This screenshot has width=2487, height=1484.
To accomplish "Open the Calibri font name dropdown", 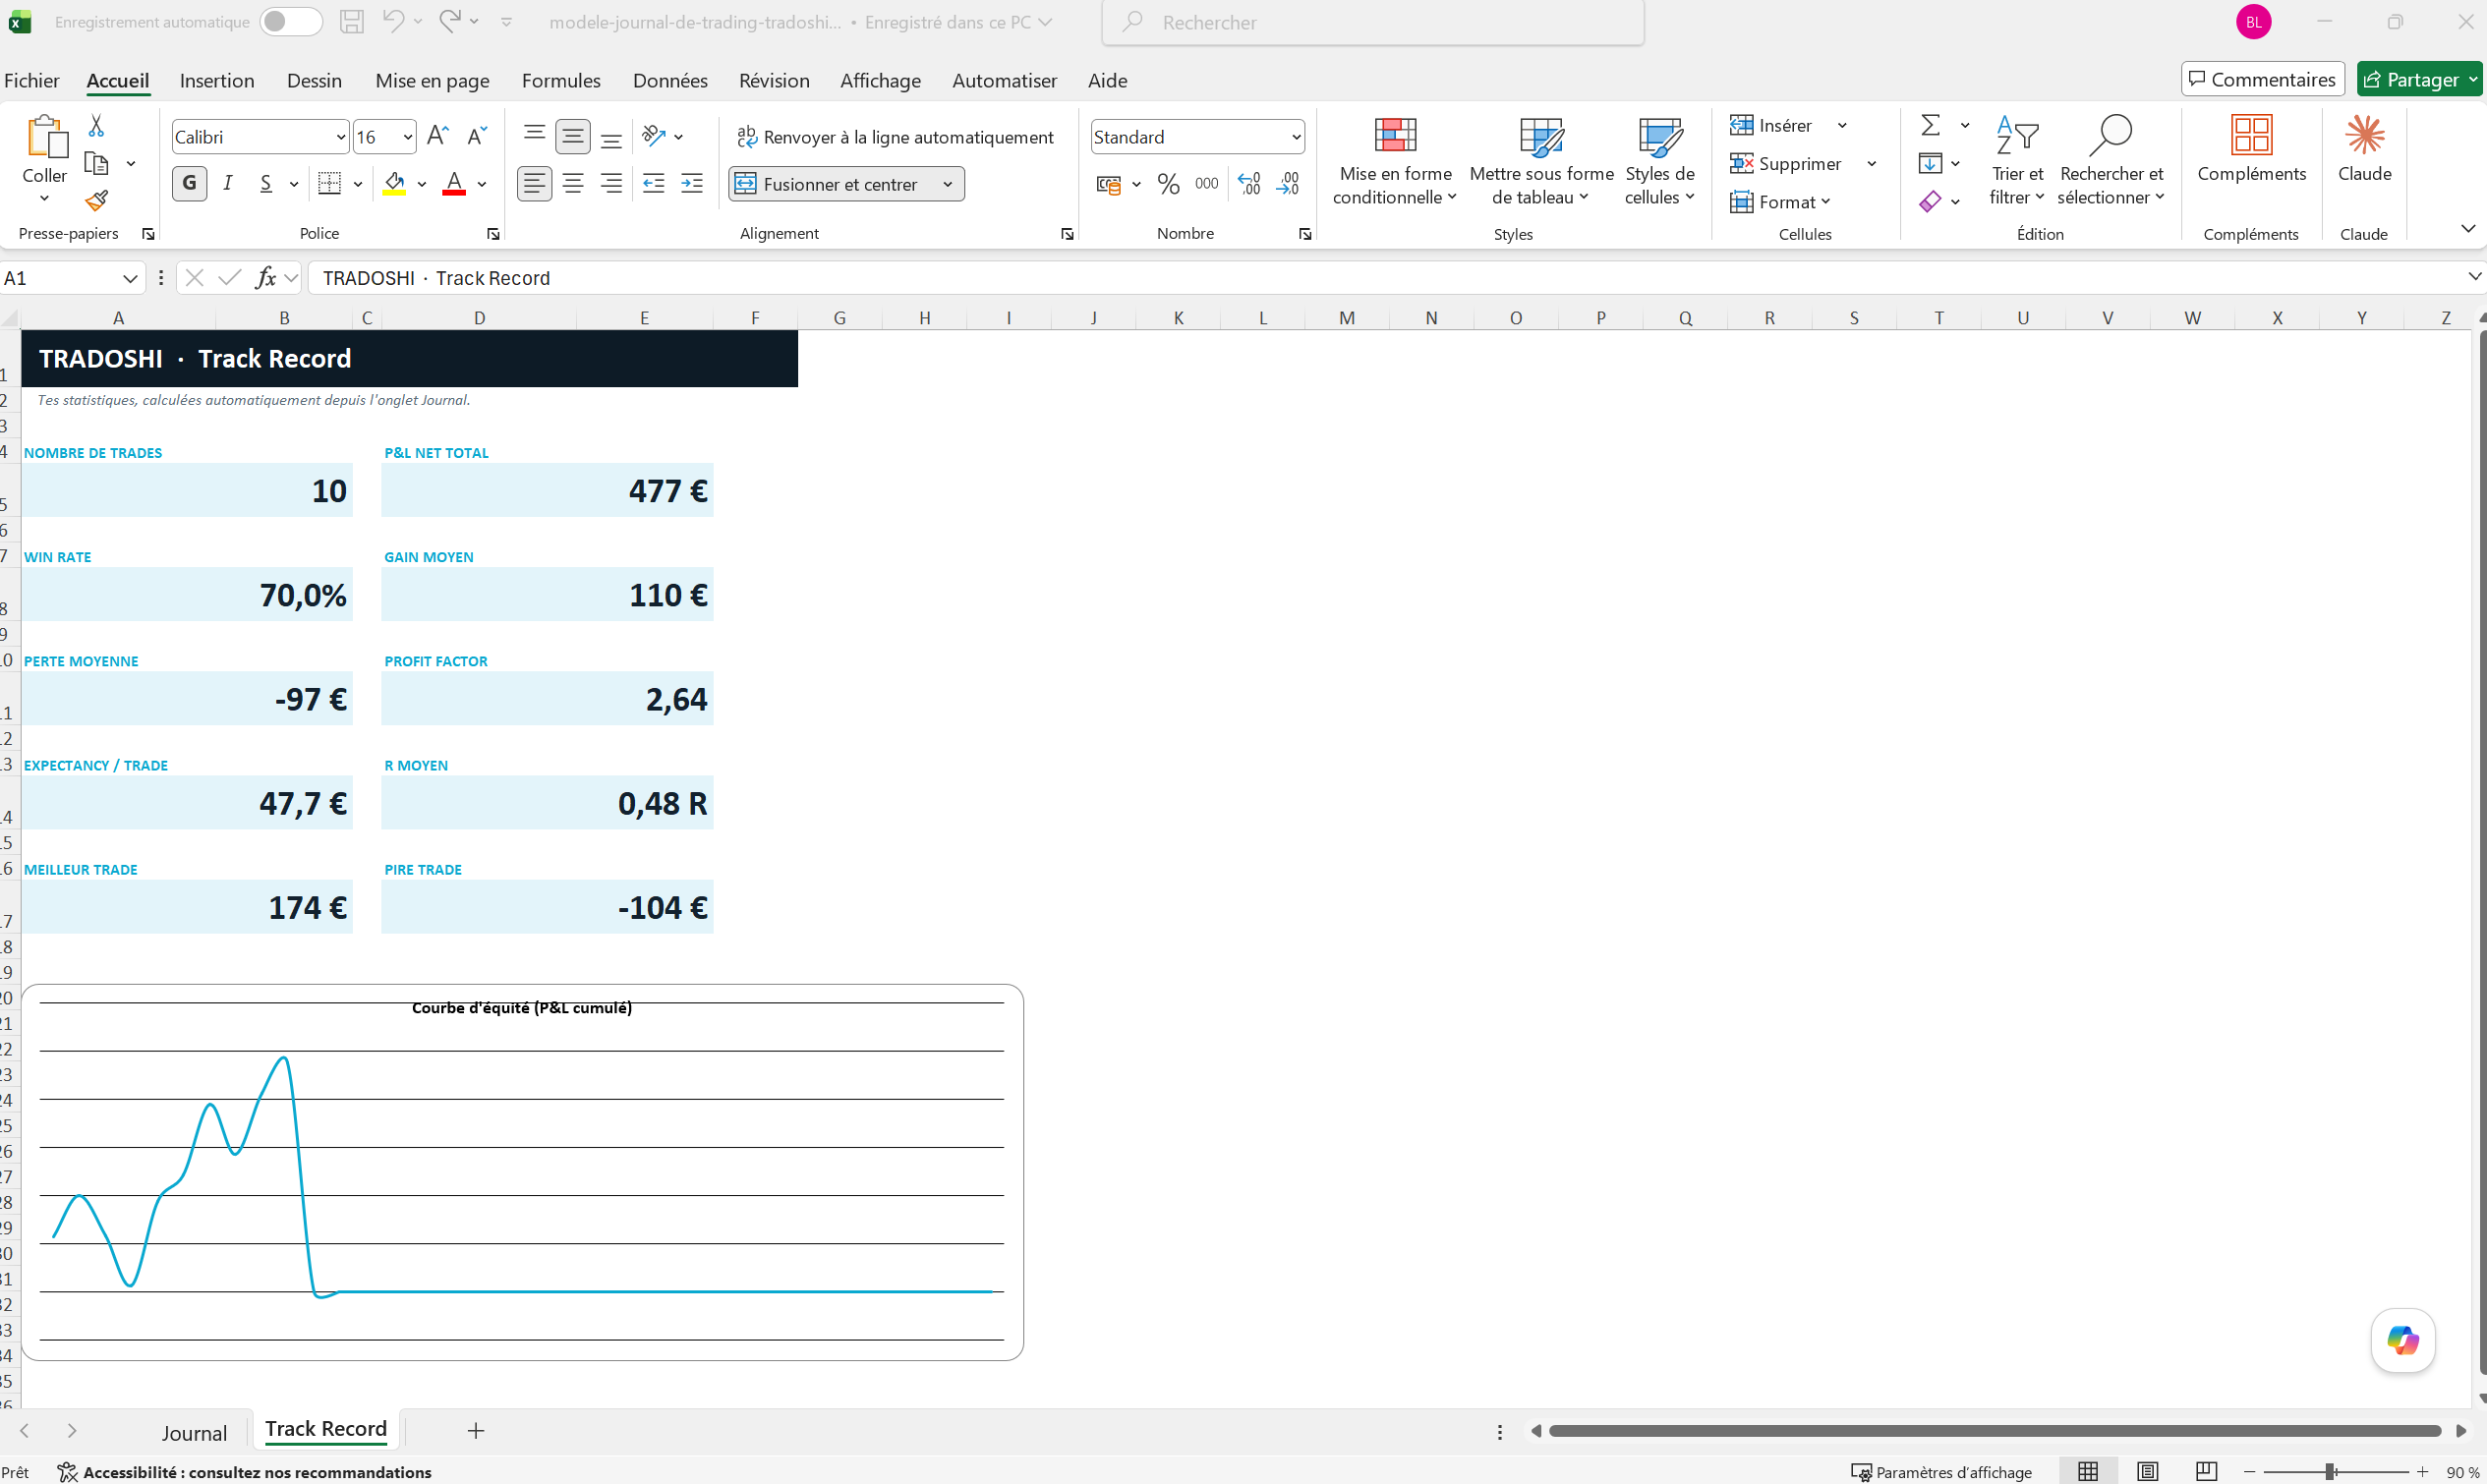I will [340, 137].
